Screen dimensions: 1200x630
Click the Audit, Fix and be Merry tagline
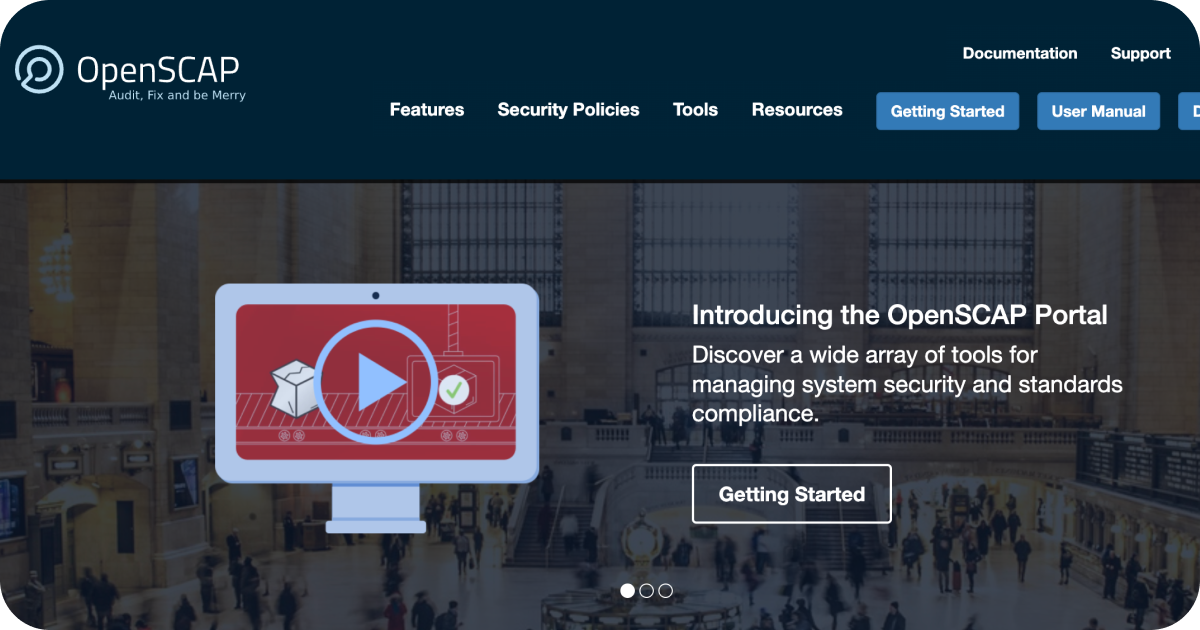point(177,95)
